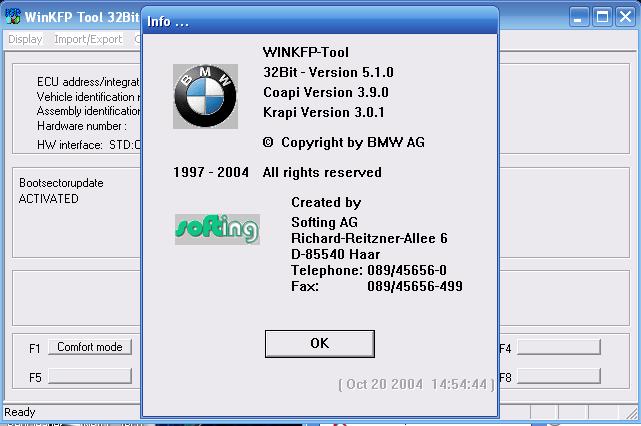Click the empty F5 function button
Screen dimensions: 641x426
tap(90, 376)
